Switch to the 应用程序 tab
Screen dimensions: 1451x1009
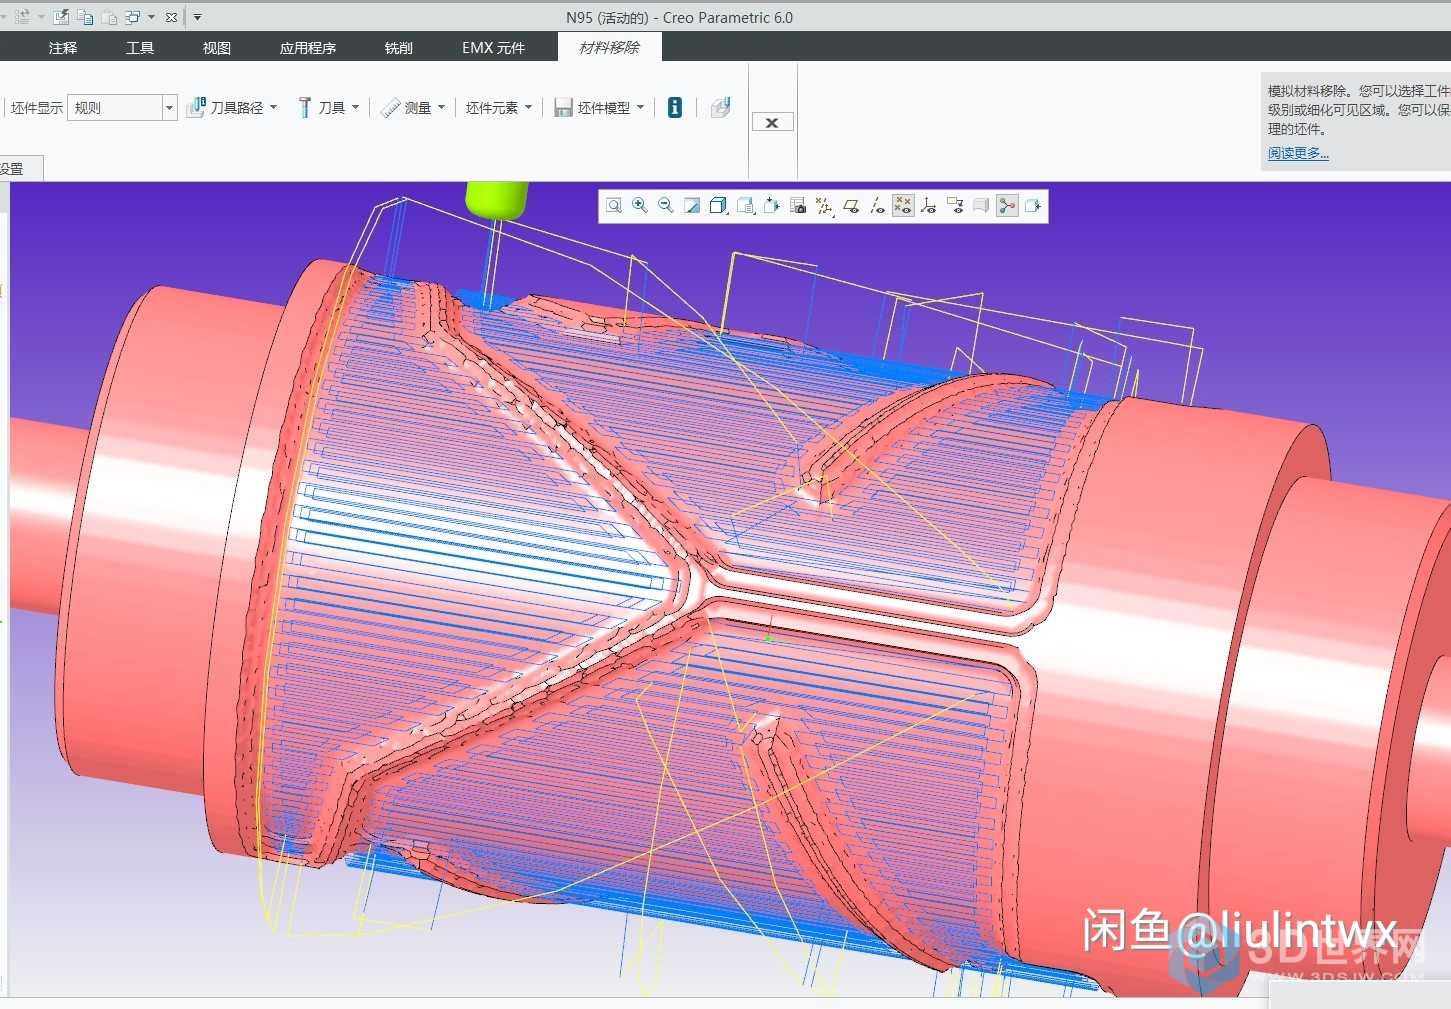pyautogui.click(x=308, y=47)
